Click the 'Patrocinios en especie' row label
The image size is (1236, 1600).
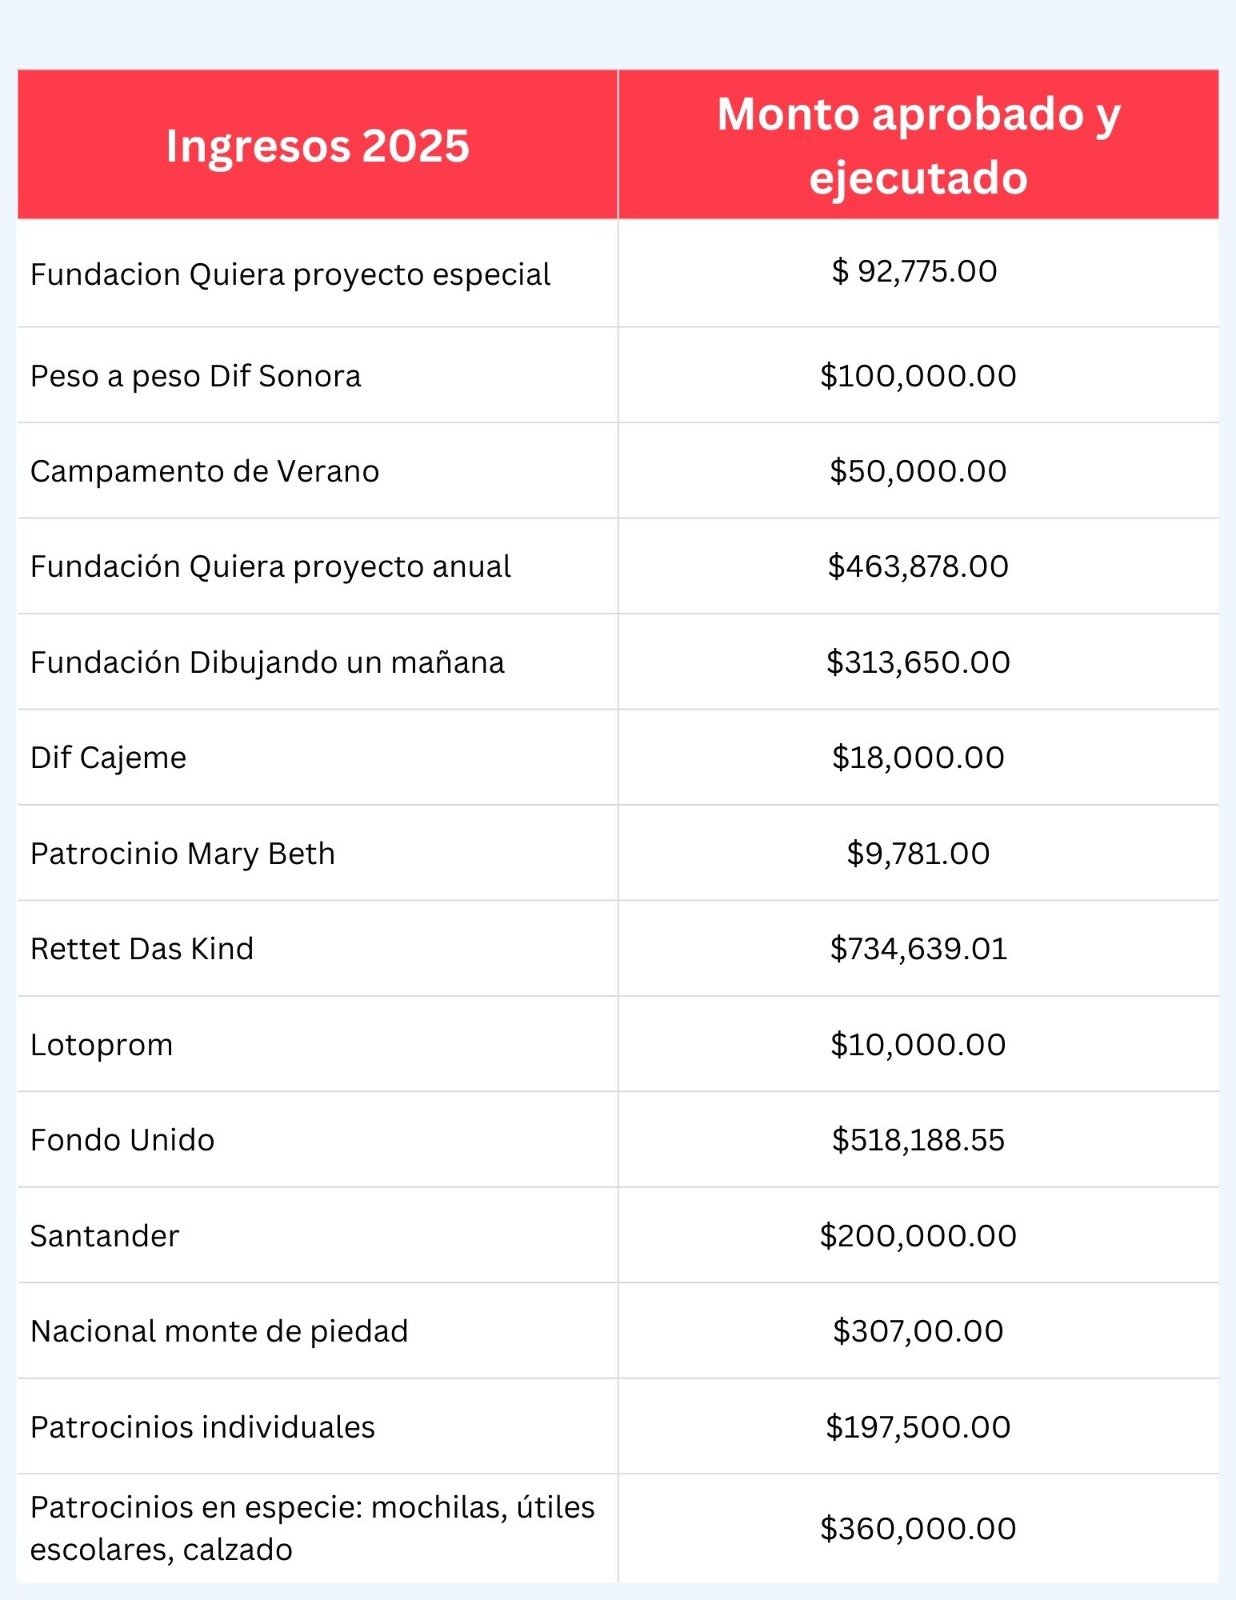tap(312, 1528)
